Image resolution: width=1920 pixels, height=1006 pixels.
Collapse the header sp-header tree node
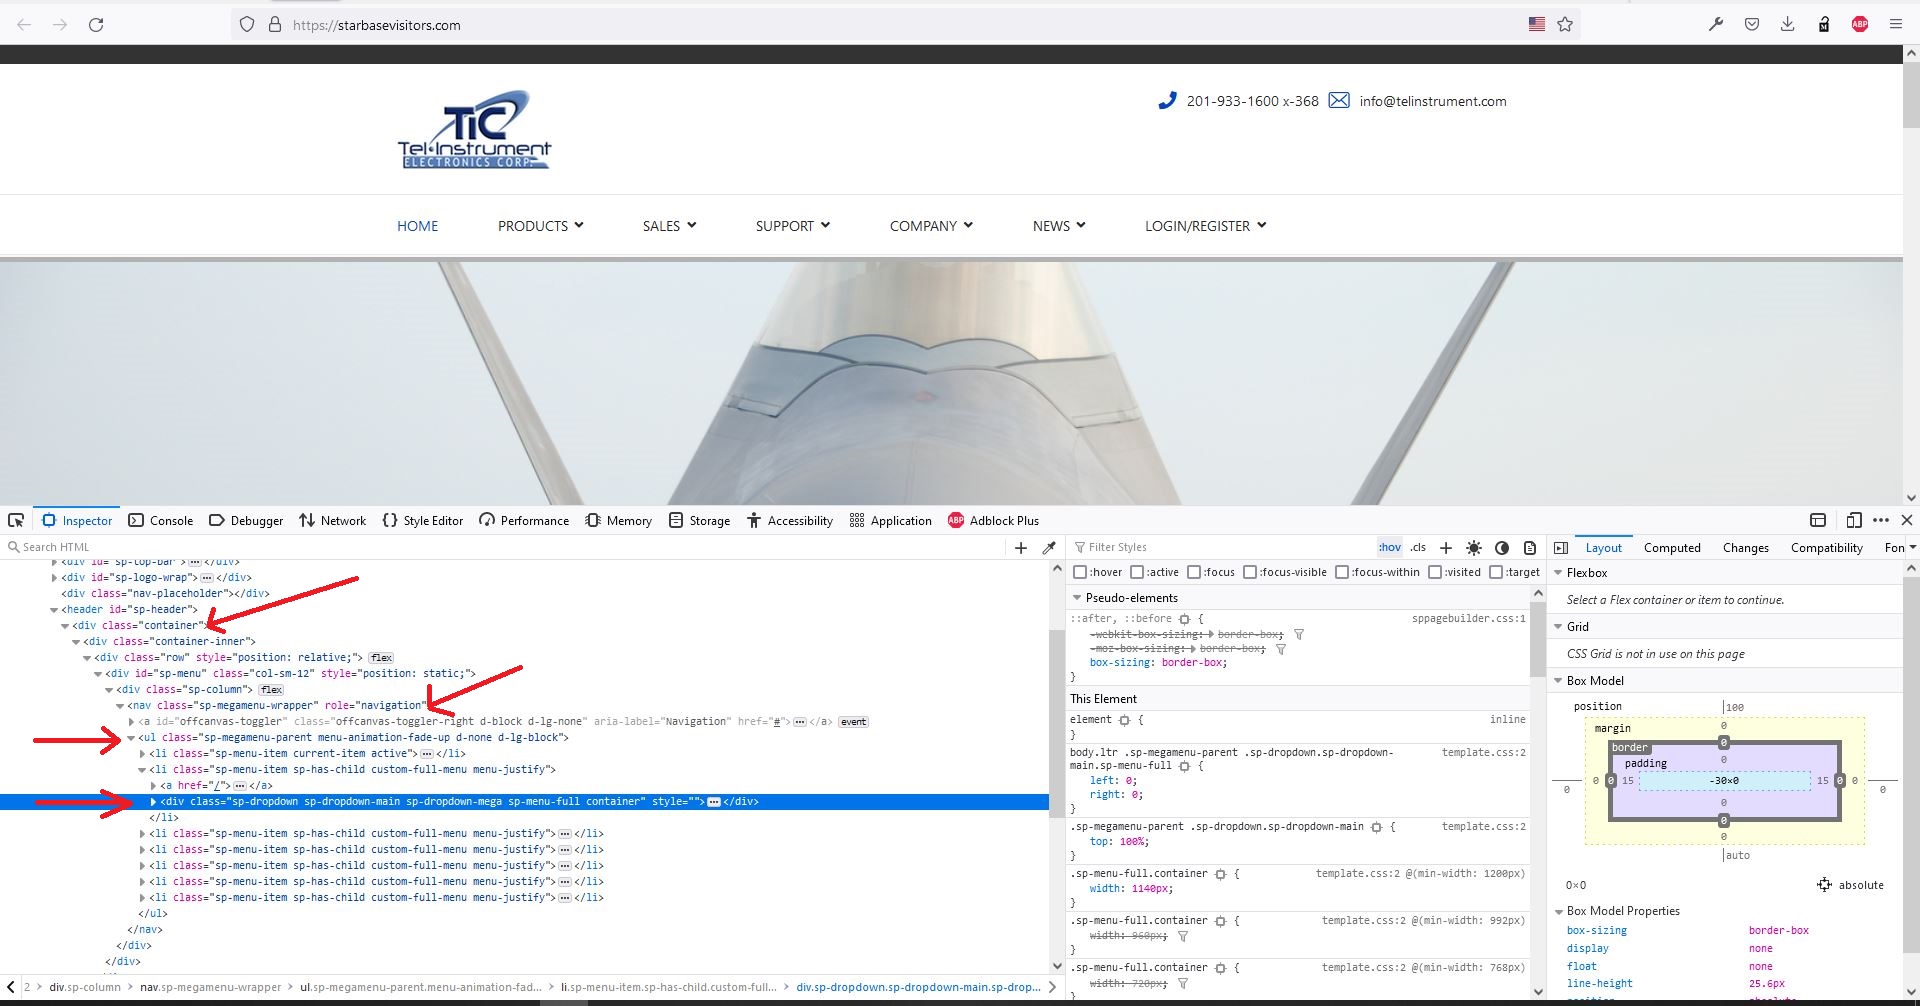(54, 609)
